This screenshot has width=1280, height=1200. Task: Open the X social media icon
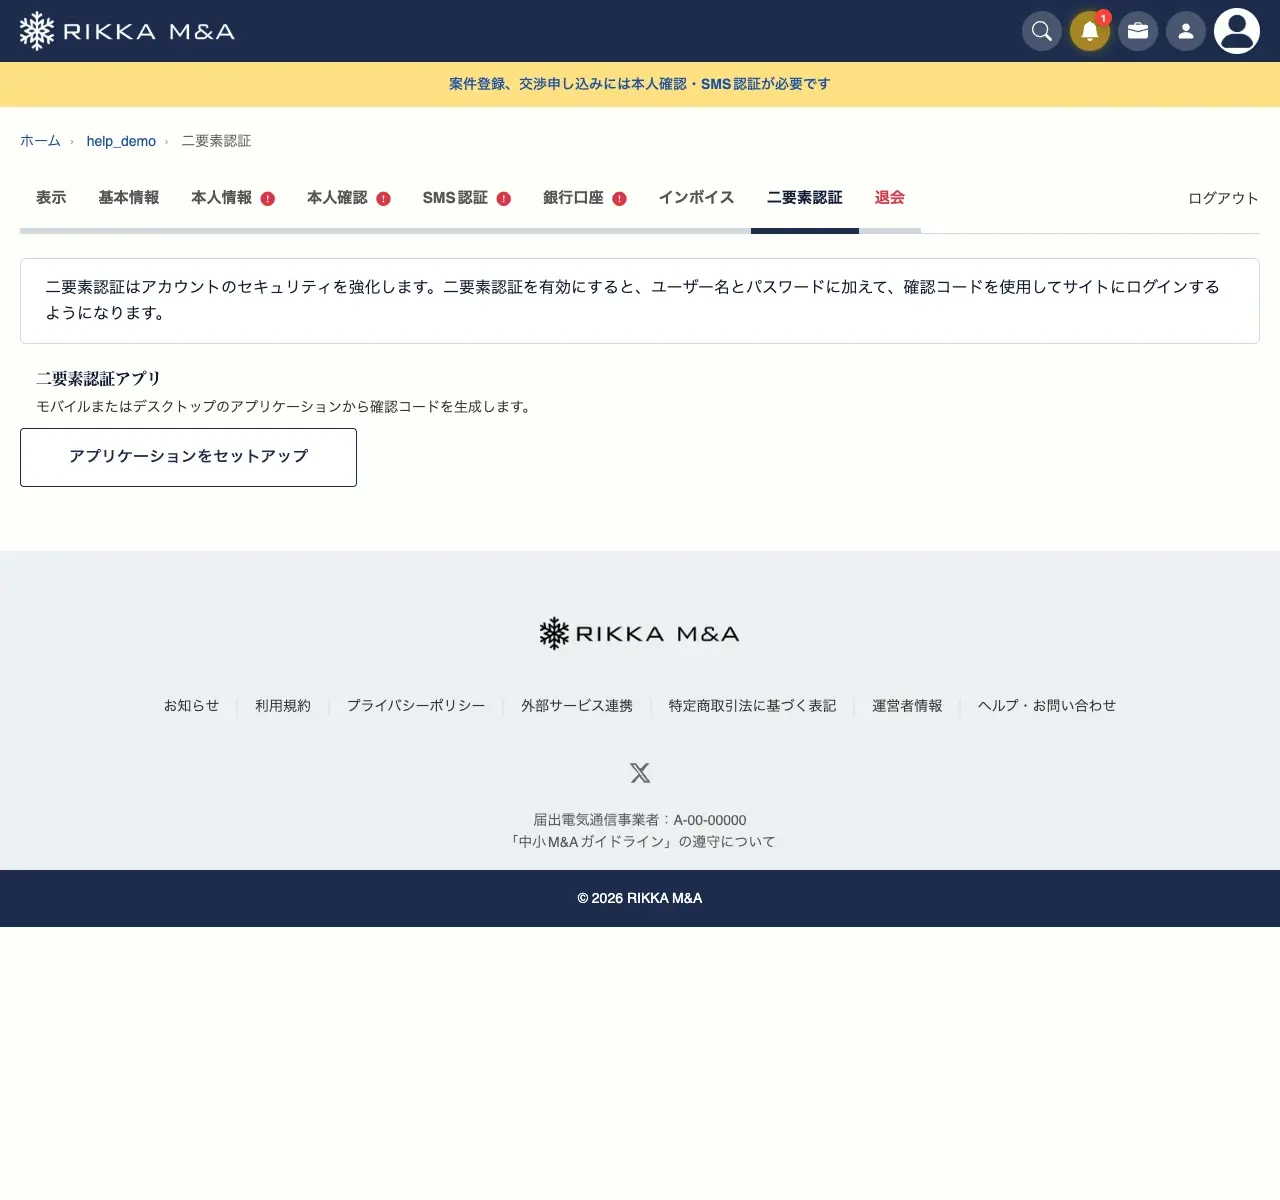[640, 772]
